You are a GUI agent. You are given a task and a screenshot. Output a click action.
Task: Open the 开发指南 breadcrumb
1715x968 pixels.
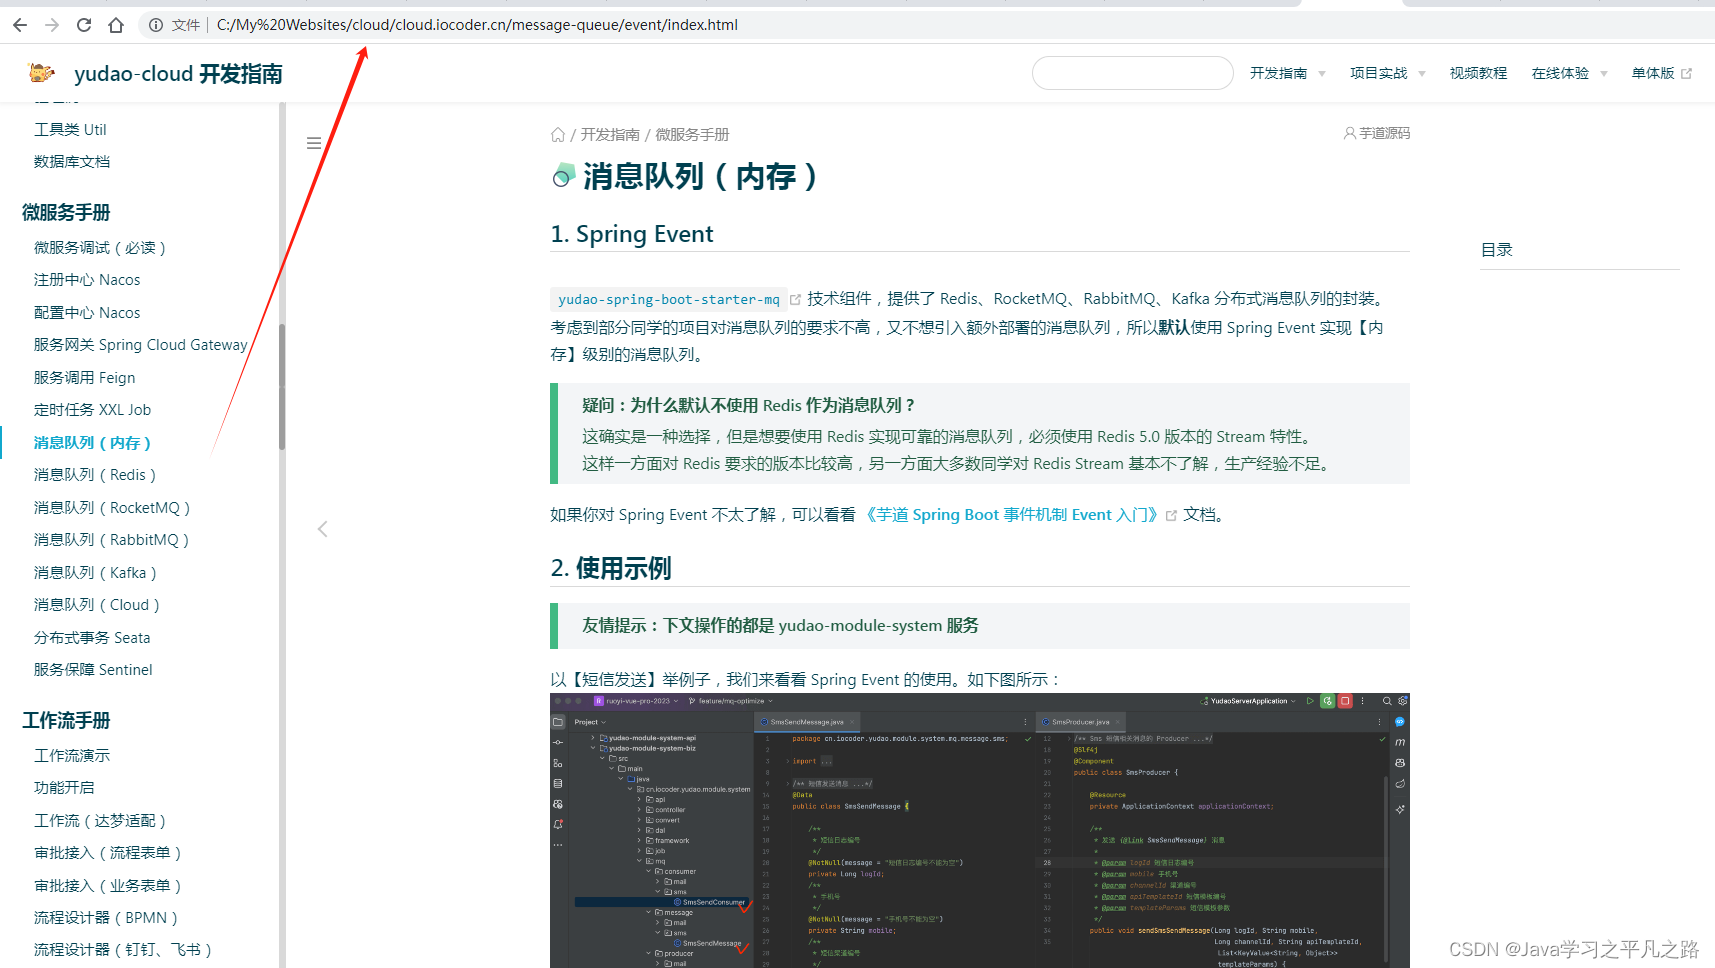[610, 134]
